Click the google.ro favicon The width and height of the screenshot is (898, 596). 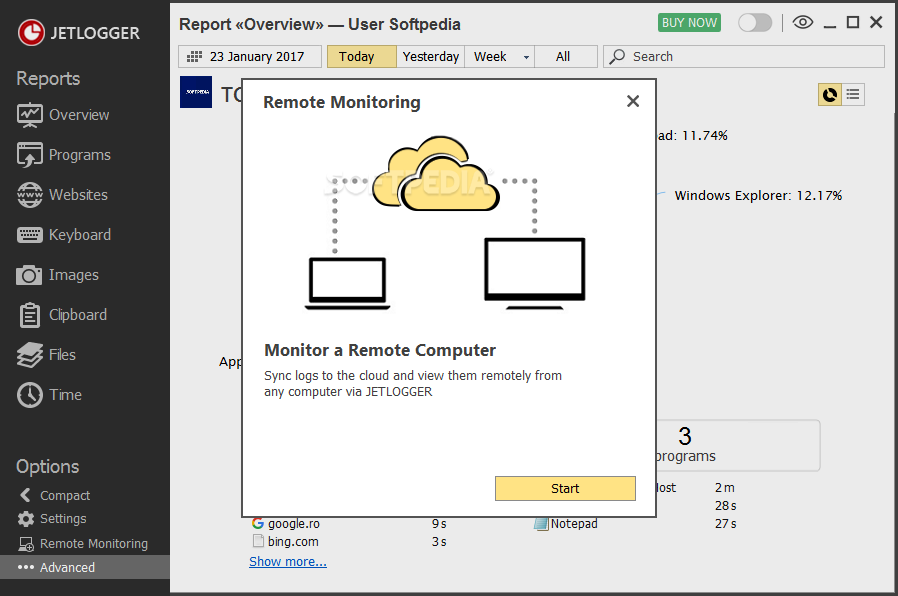pos(258,523)
